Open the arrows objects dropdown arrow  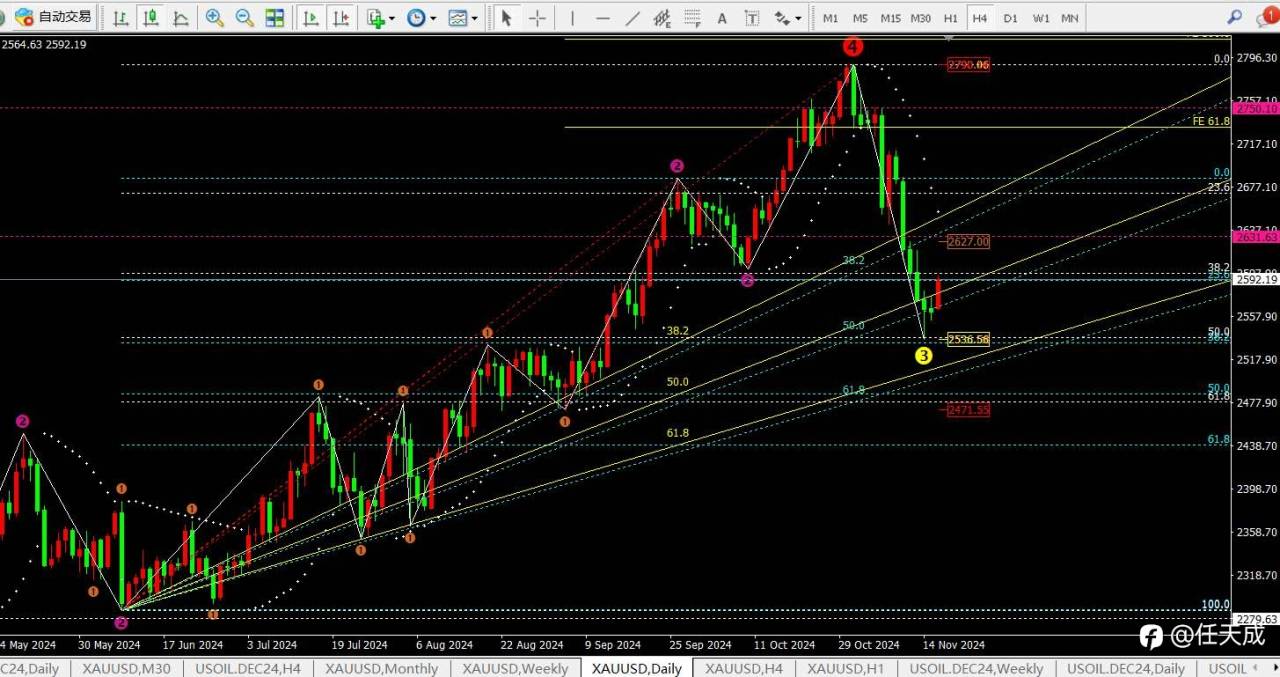(x=798, y=17)
